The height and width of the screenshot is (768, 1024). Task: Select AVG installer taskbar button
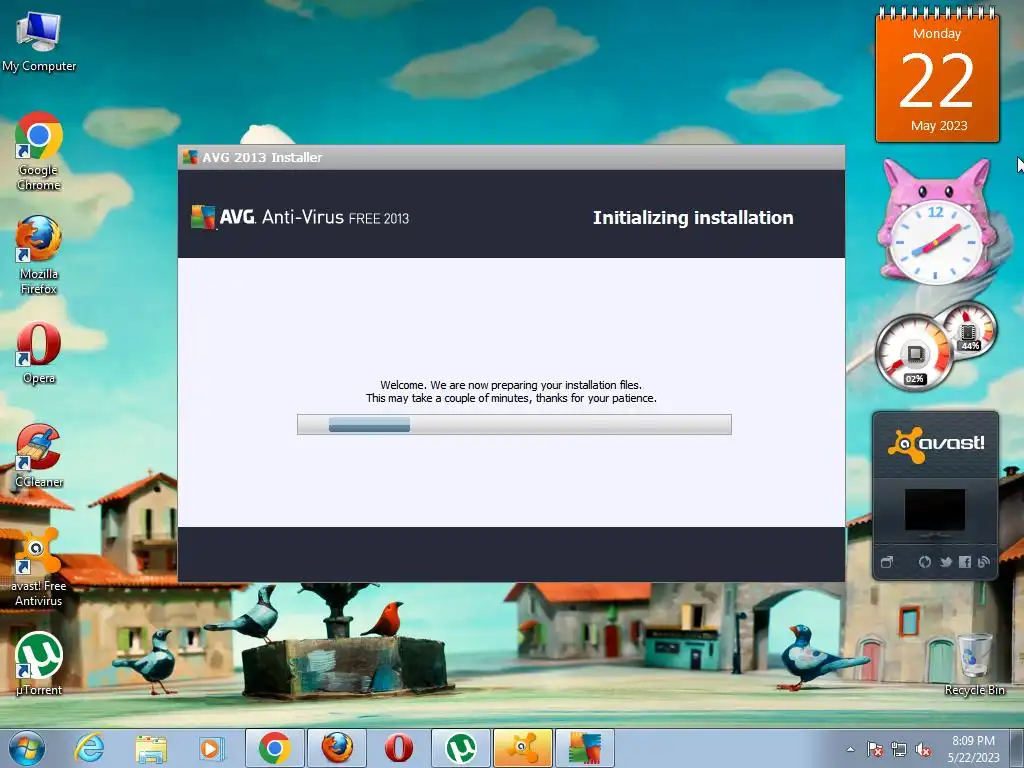pos(585,748)
